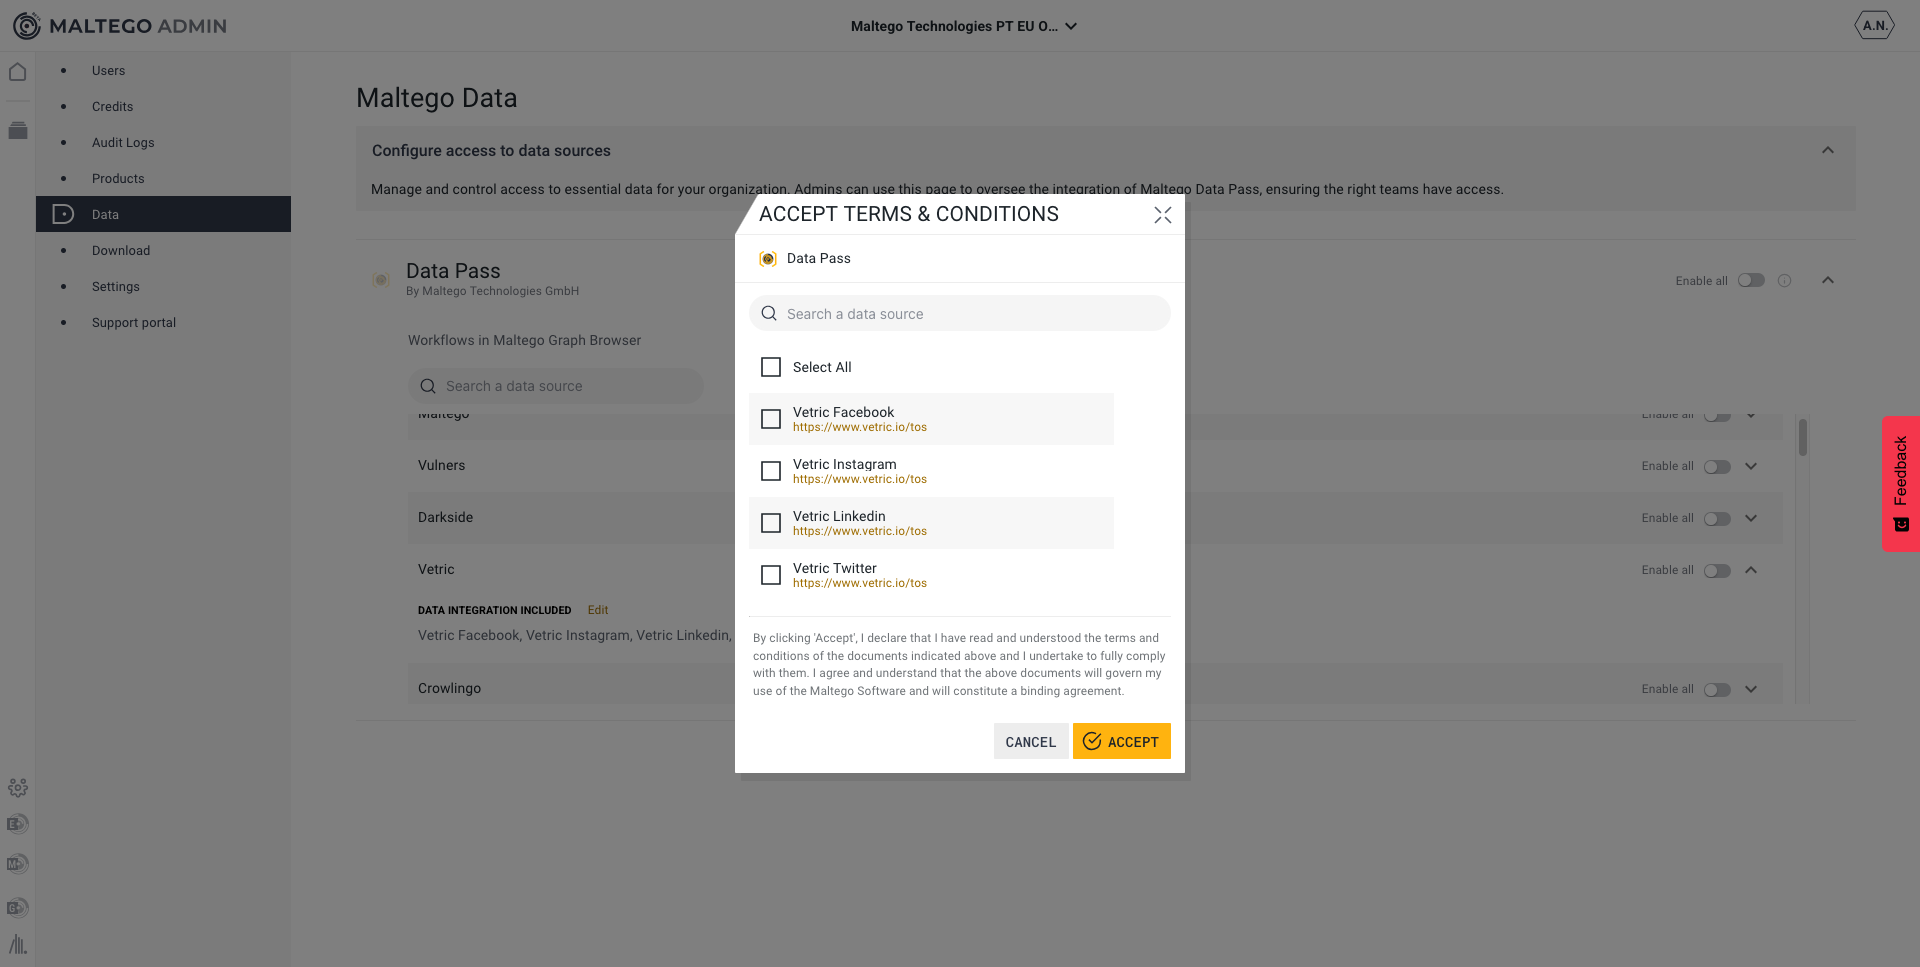
Task: Open Vetric Linkedin terms of service link
Action: (860, 531)
